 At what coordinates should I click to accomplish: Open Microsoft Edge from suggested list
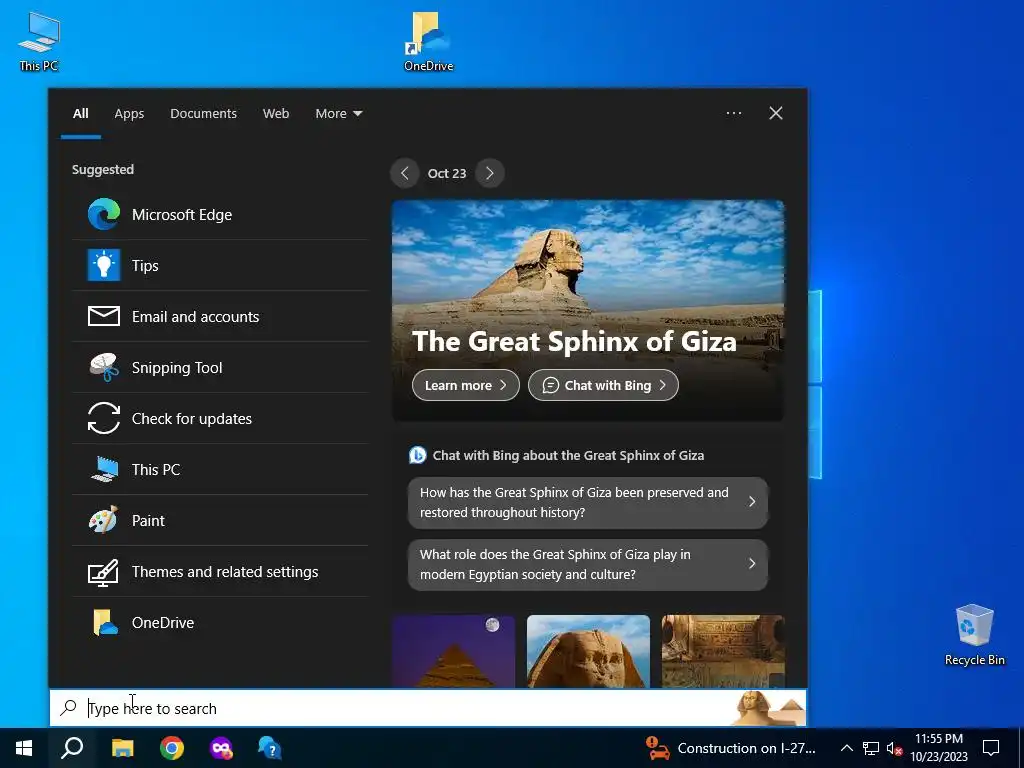(x=220, y=215)
